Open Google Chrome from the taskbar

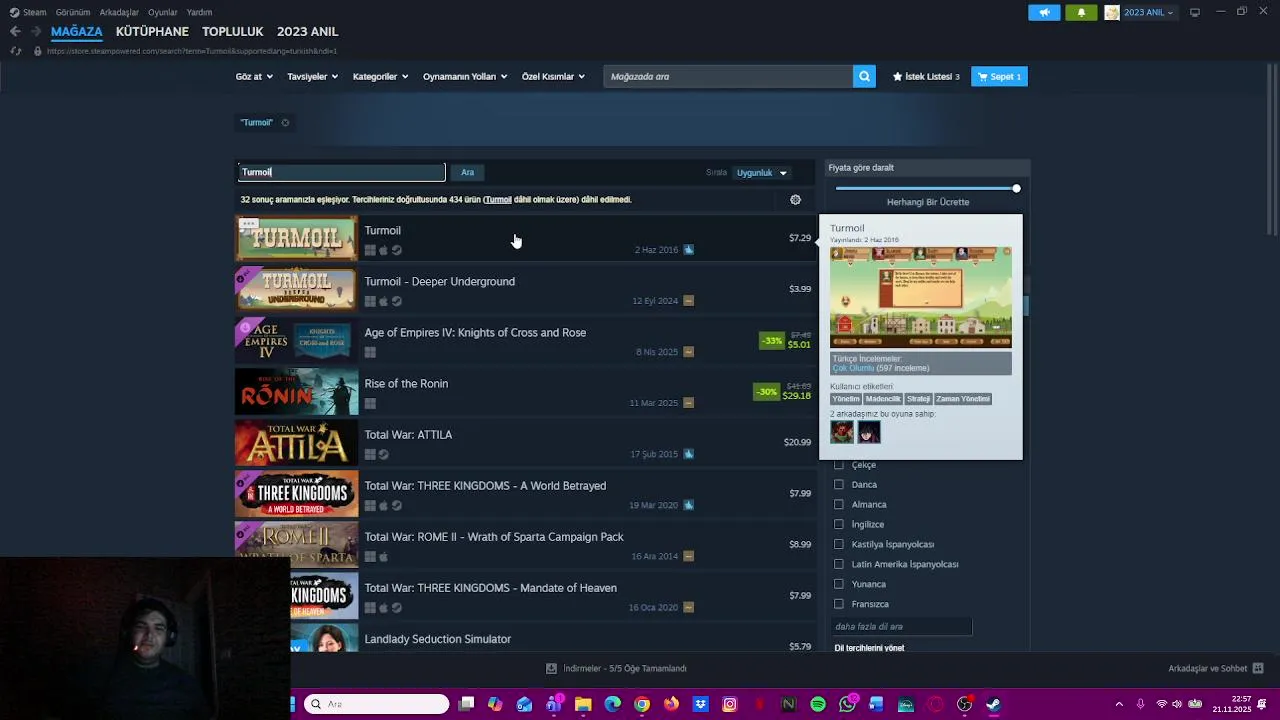[x=642, y=704]
